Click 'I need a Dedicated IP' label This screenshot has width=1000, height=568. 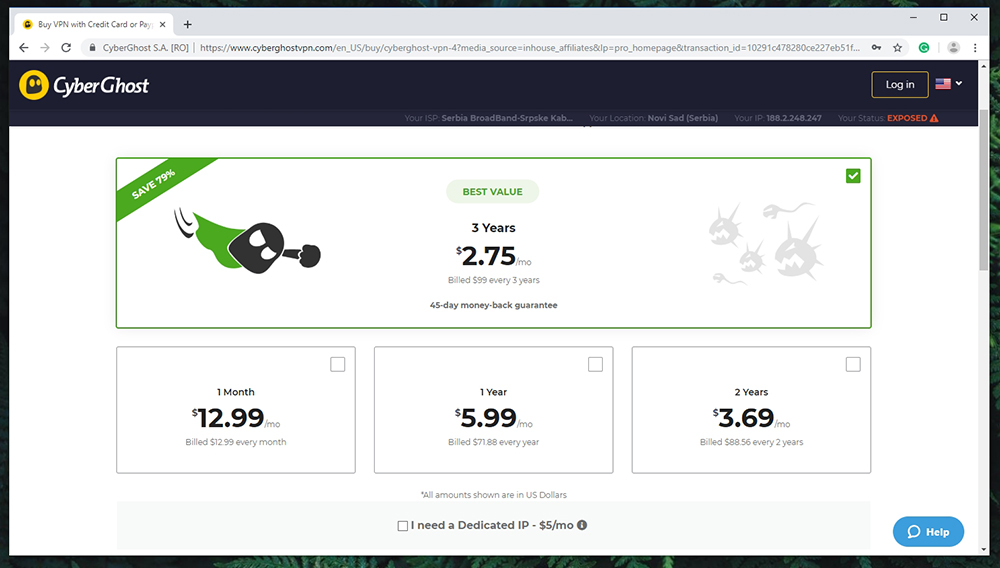(492, 525)
